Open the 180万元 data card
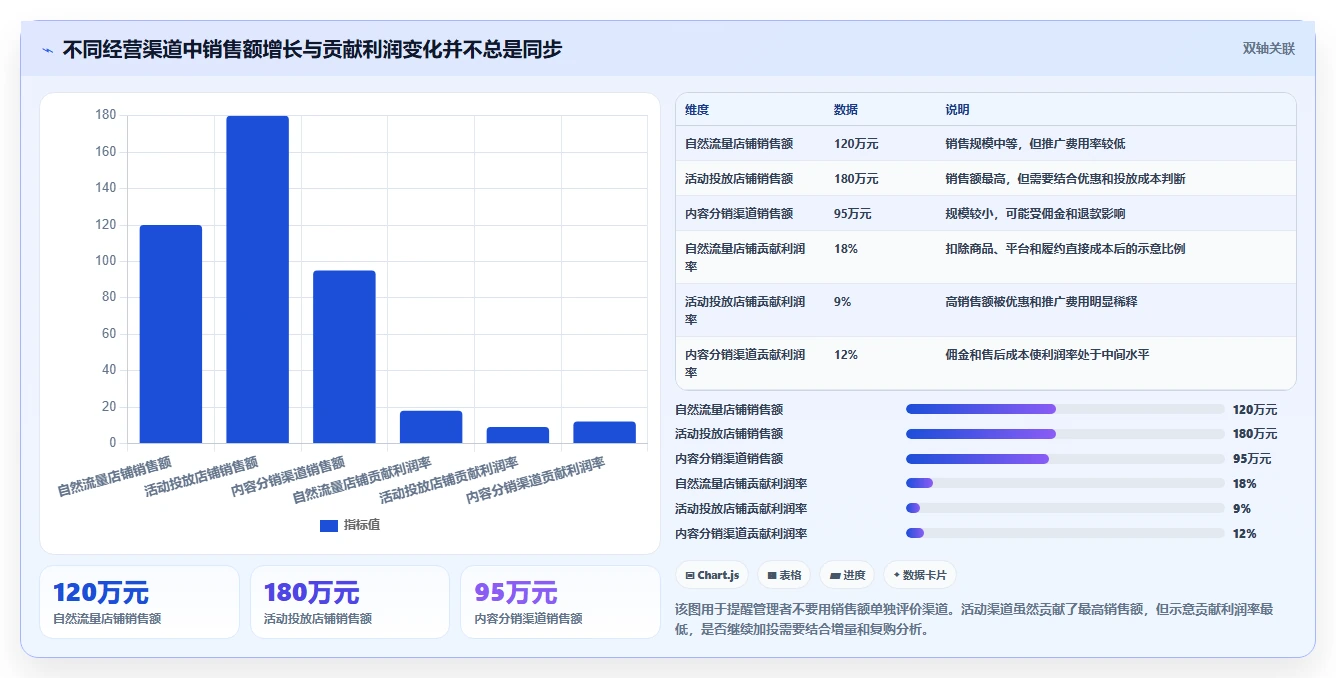The image size is (1336, 678). (x=350, y=602)
